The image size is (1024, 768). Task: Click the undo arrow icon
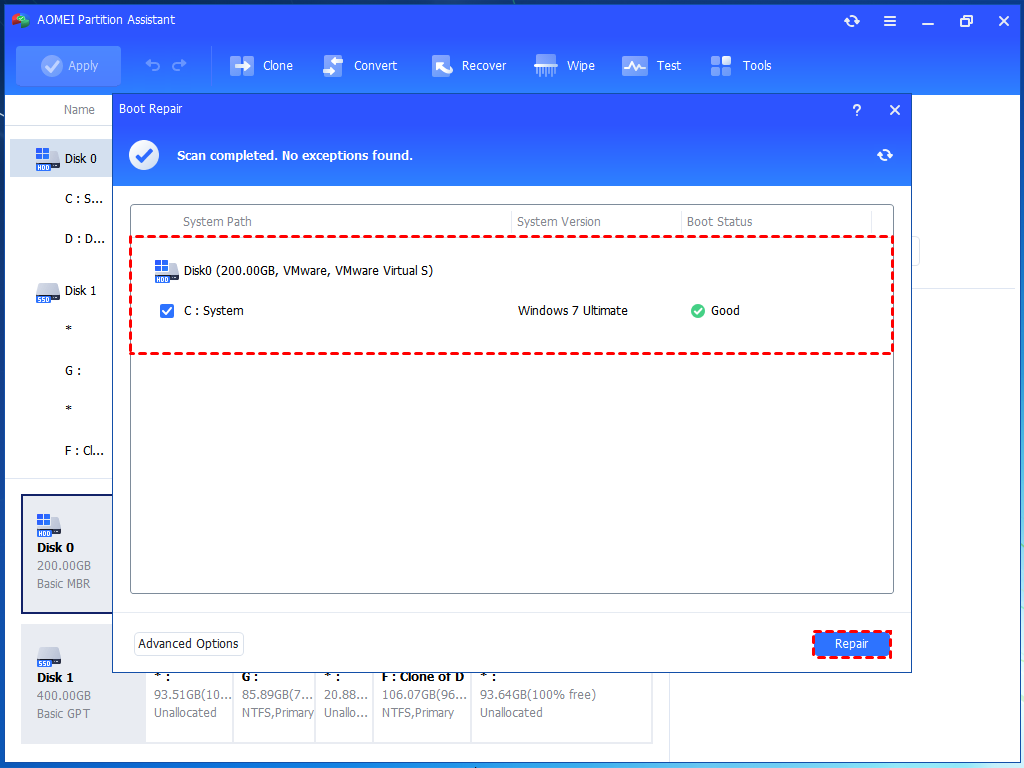click(x=153, y=65)
